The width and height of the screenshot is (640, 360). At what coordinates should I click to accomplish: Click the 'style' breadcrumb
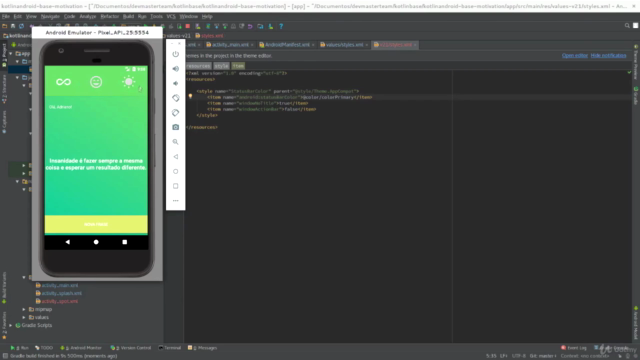coord(221,66)
